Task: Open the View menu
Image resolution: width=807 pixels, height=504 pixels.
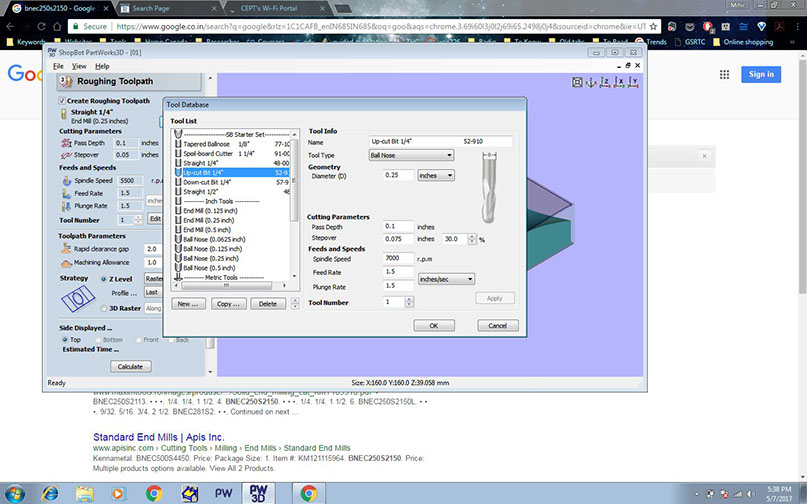Action: click(x=79, y=66)
